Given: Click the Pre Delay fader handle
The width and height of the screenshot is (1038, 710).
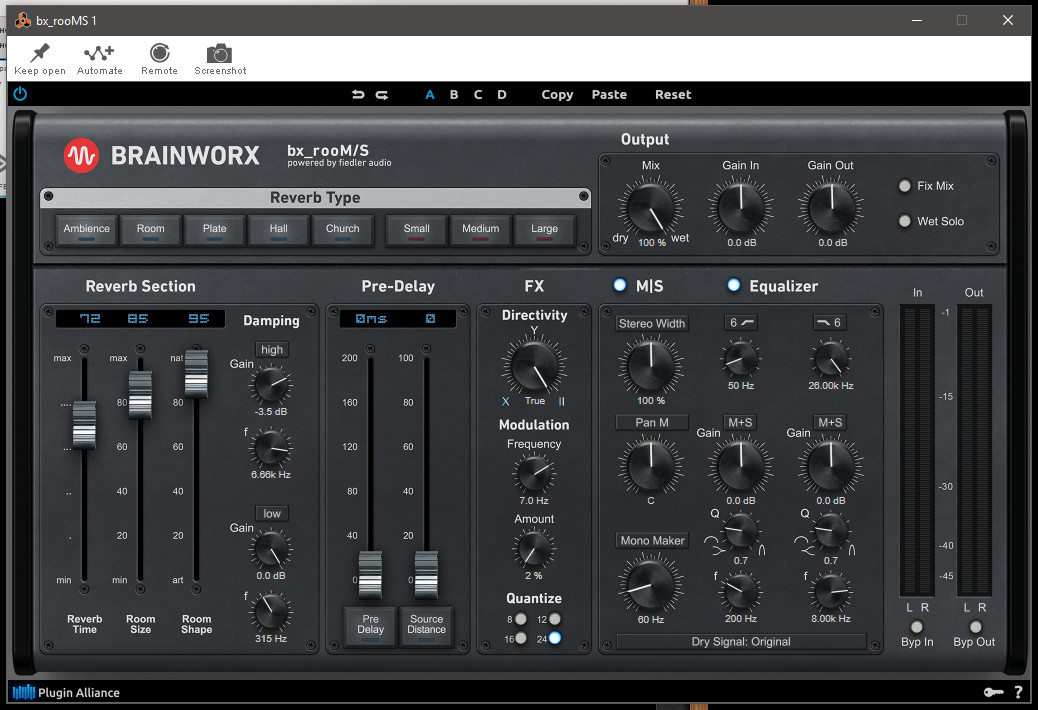Looking at the screenshot, I should 371,575.
